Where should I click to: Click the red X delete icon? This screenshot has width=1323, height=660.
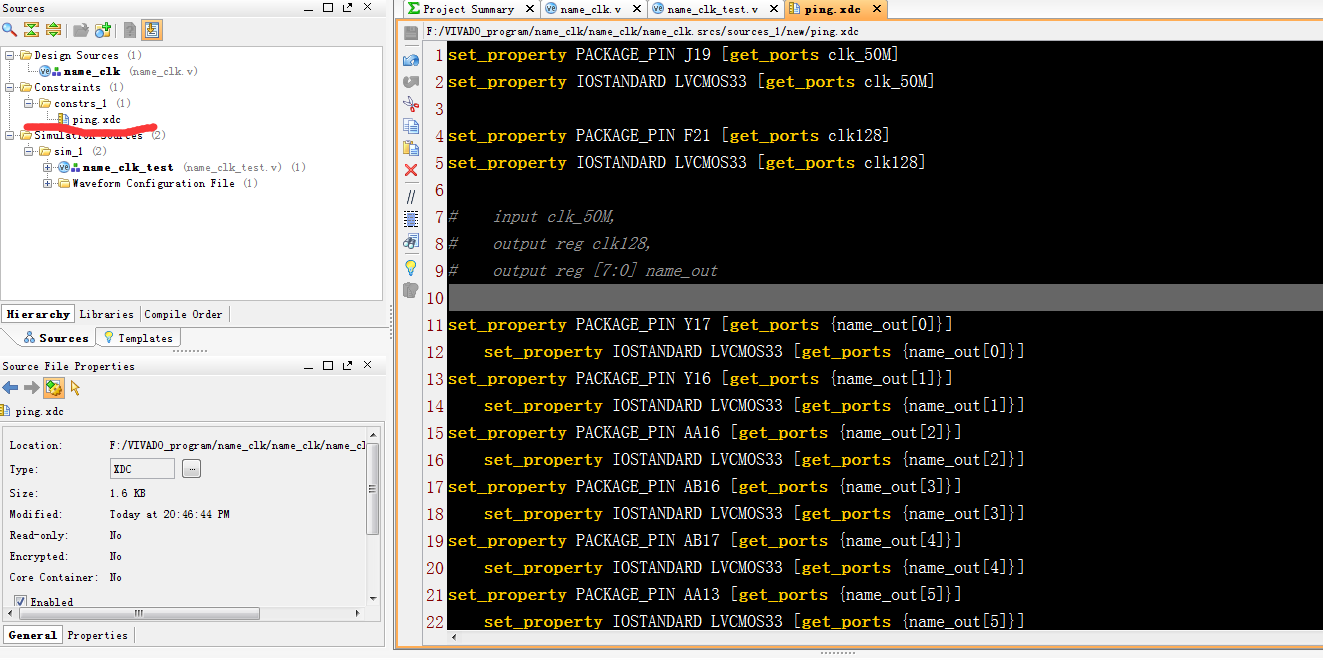pyautogui.click(x=410, y=170)
